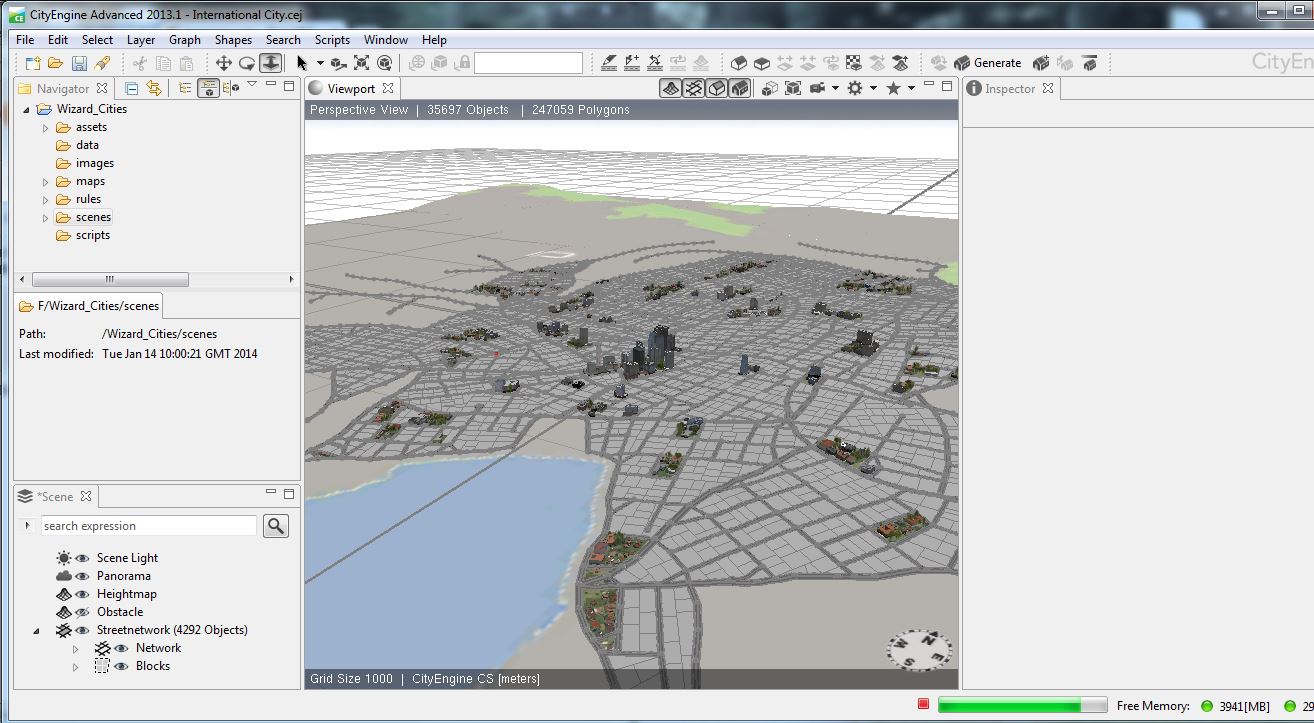Select the Viewport tab
This screenshot has height=723, width=1314.
coord(351,88)
